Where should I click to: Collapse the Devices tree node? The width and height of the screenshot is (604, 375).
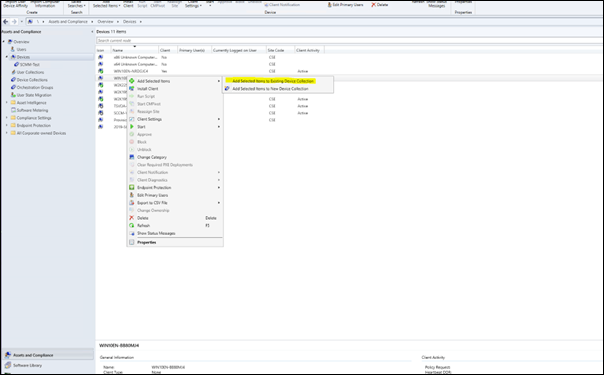click(x=7, y=57)
